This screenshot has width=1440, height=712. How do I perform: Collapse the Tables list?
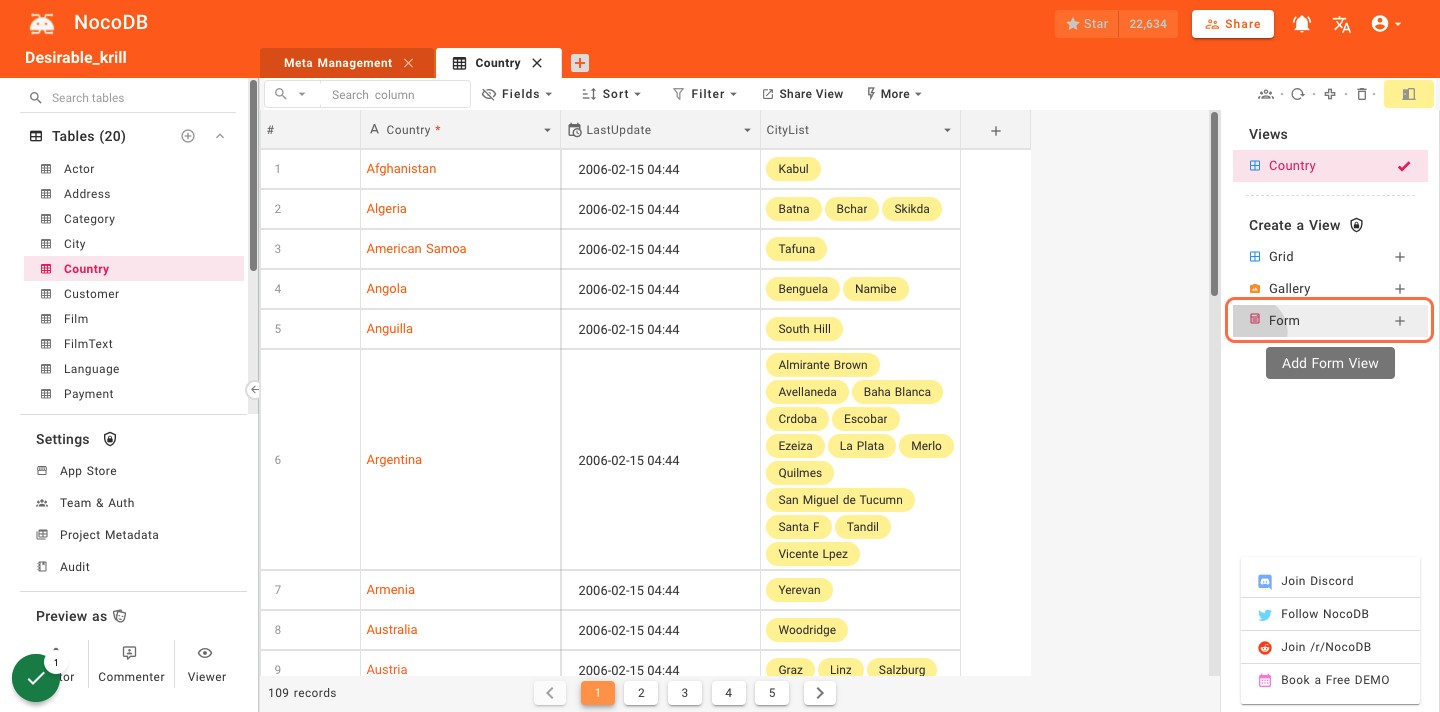click(x=220, y=136)
